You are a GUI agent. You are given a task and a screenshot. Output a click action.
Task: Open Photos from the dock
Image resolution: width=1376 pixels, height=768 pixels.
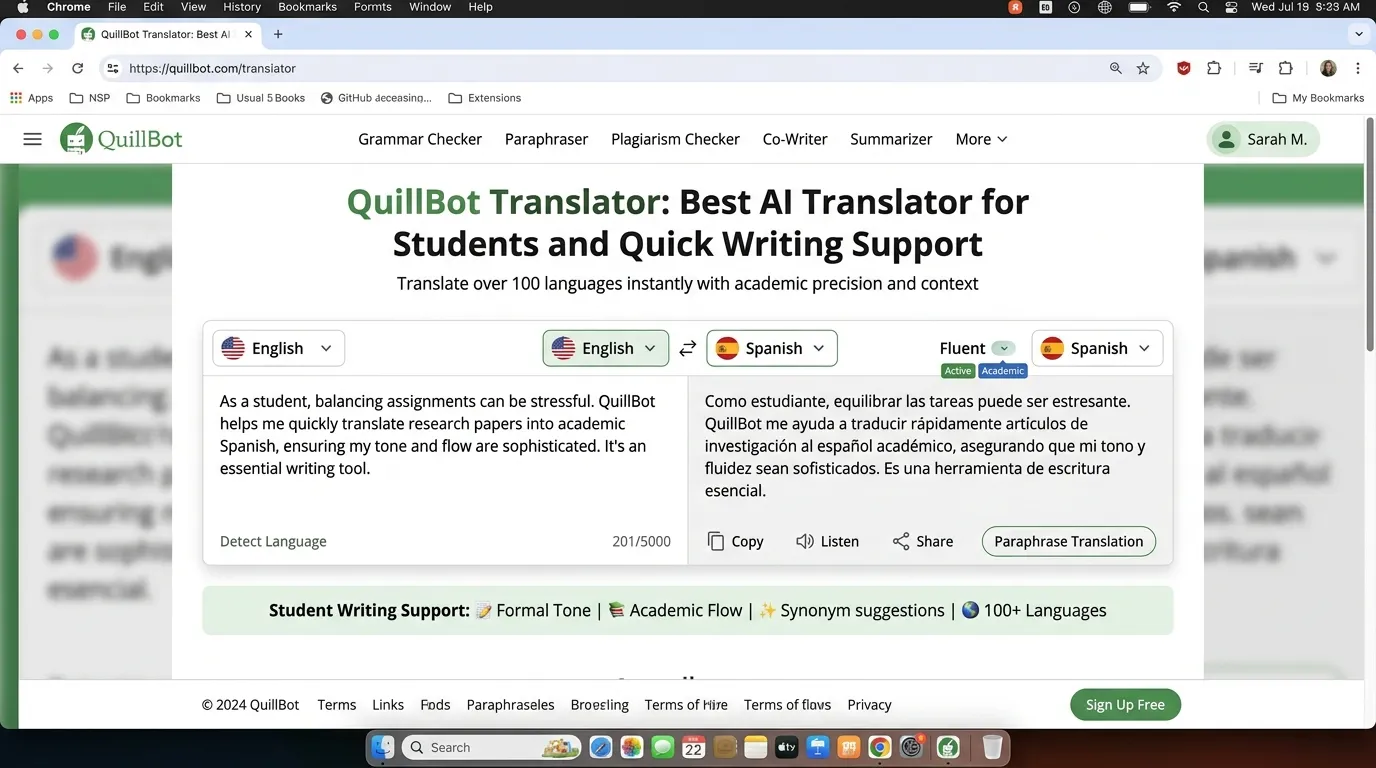pos(632,747)
